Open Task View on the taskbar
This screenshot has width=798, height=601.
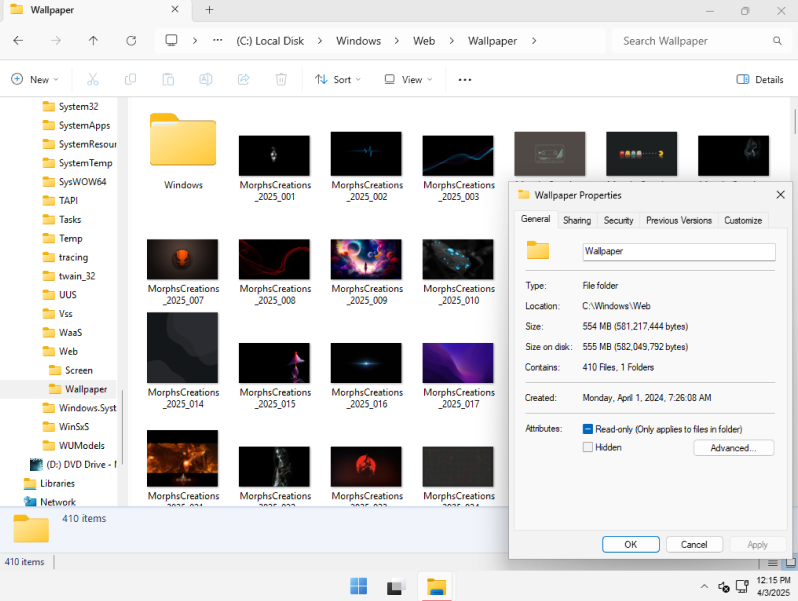(x=396, y=587)
